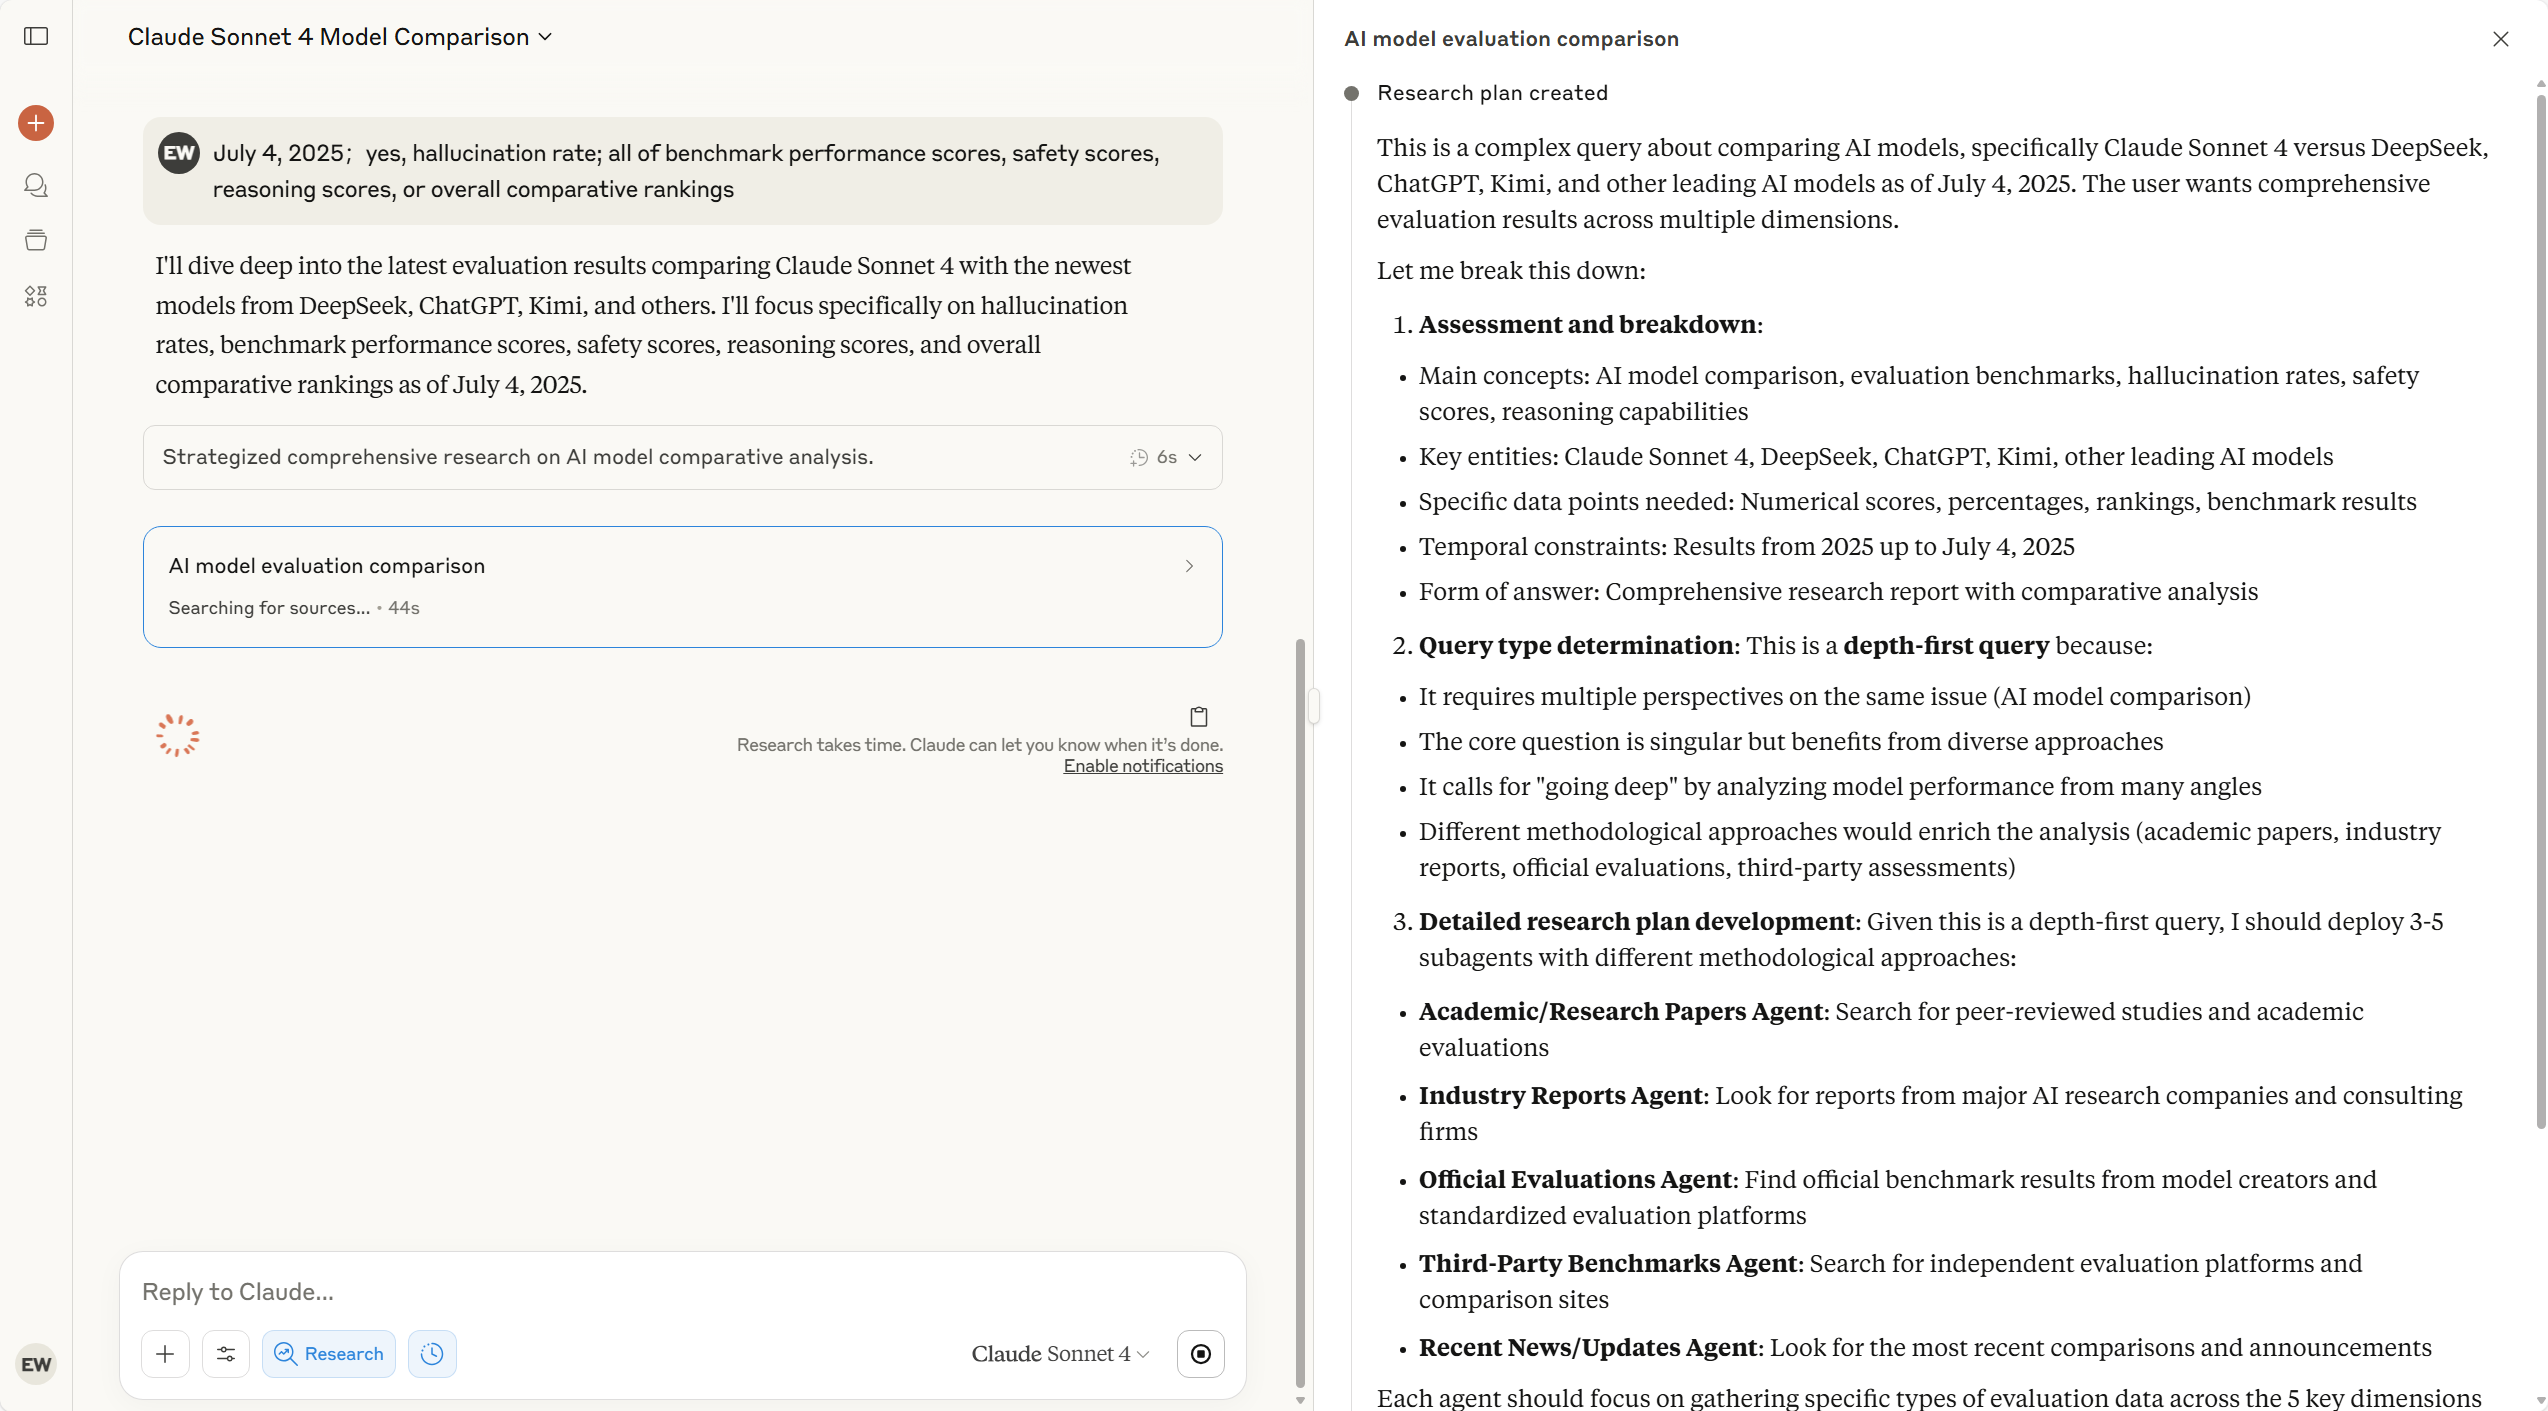Attach a file using the plus button

point(165,1353)
